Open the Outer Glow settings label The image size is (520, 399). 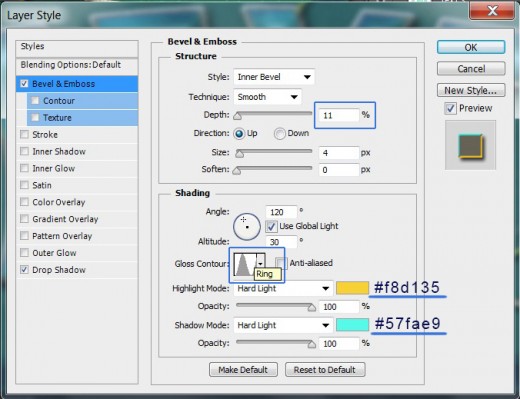(x=54, y=253)
